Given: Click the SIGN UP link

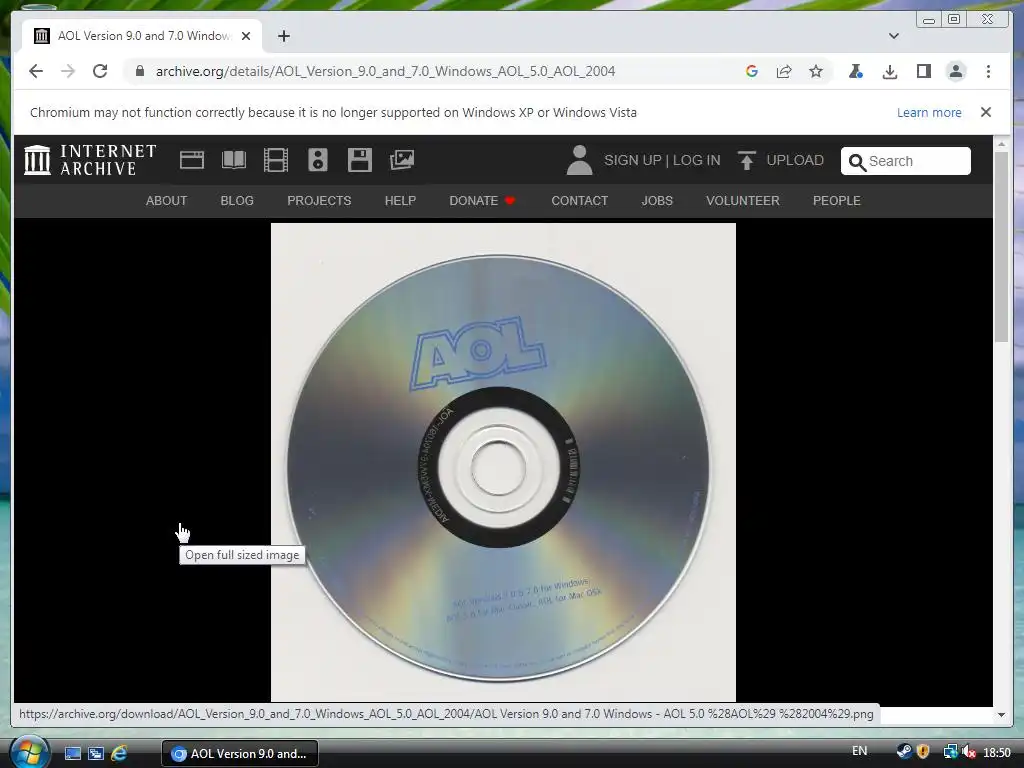Looking at the screenshot, I should (x=632, y=160).
